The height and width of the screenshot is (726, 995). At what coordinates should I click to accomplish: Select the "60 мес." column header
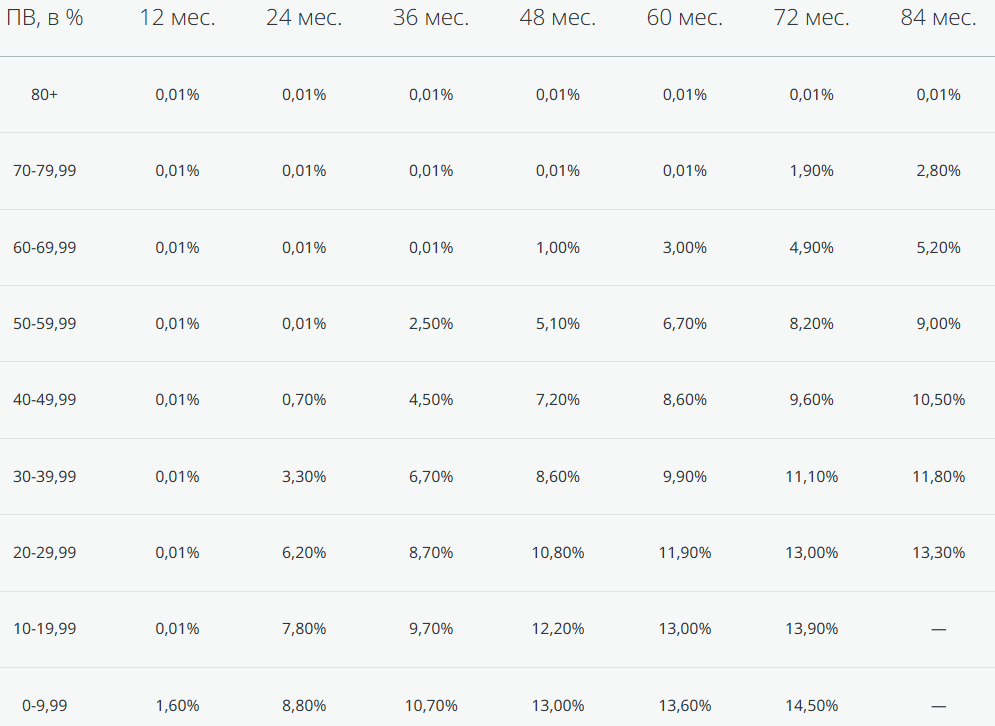tap(685, 18)
